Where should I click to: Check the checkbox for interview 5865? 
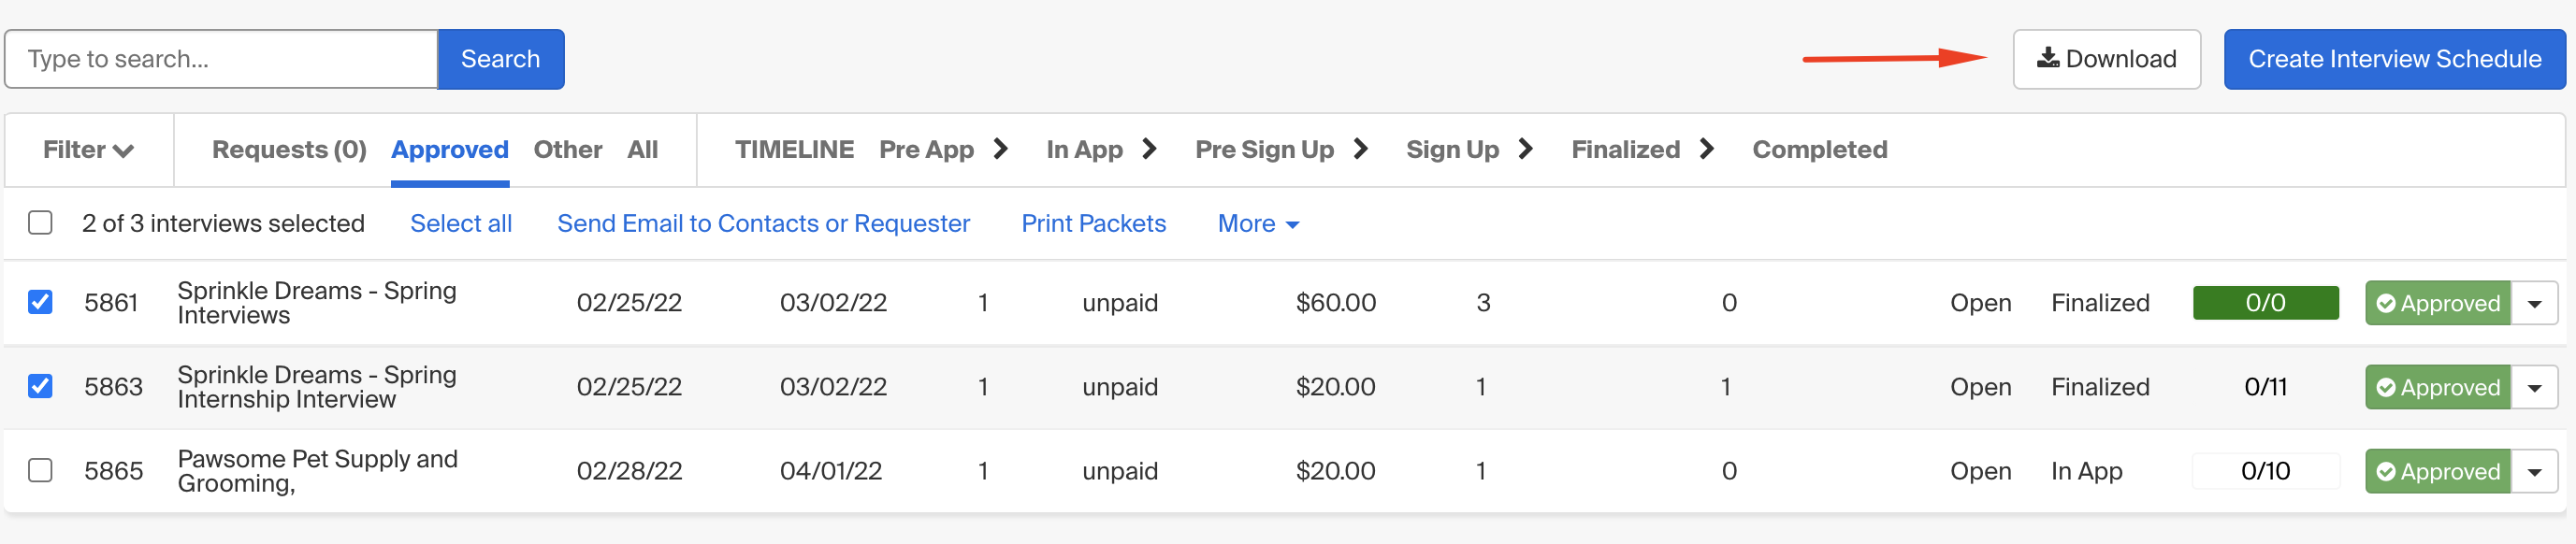click(x=40, y=470)
